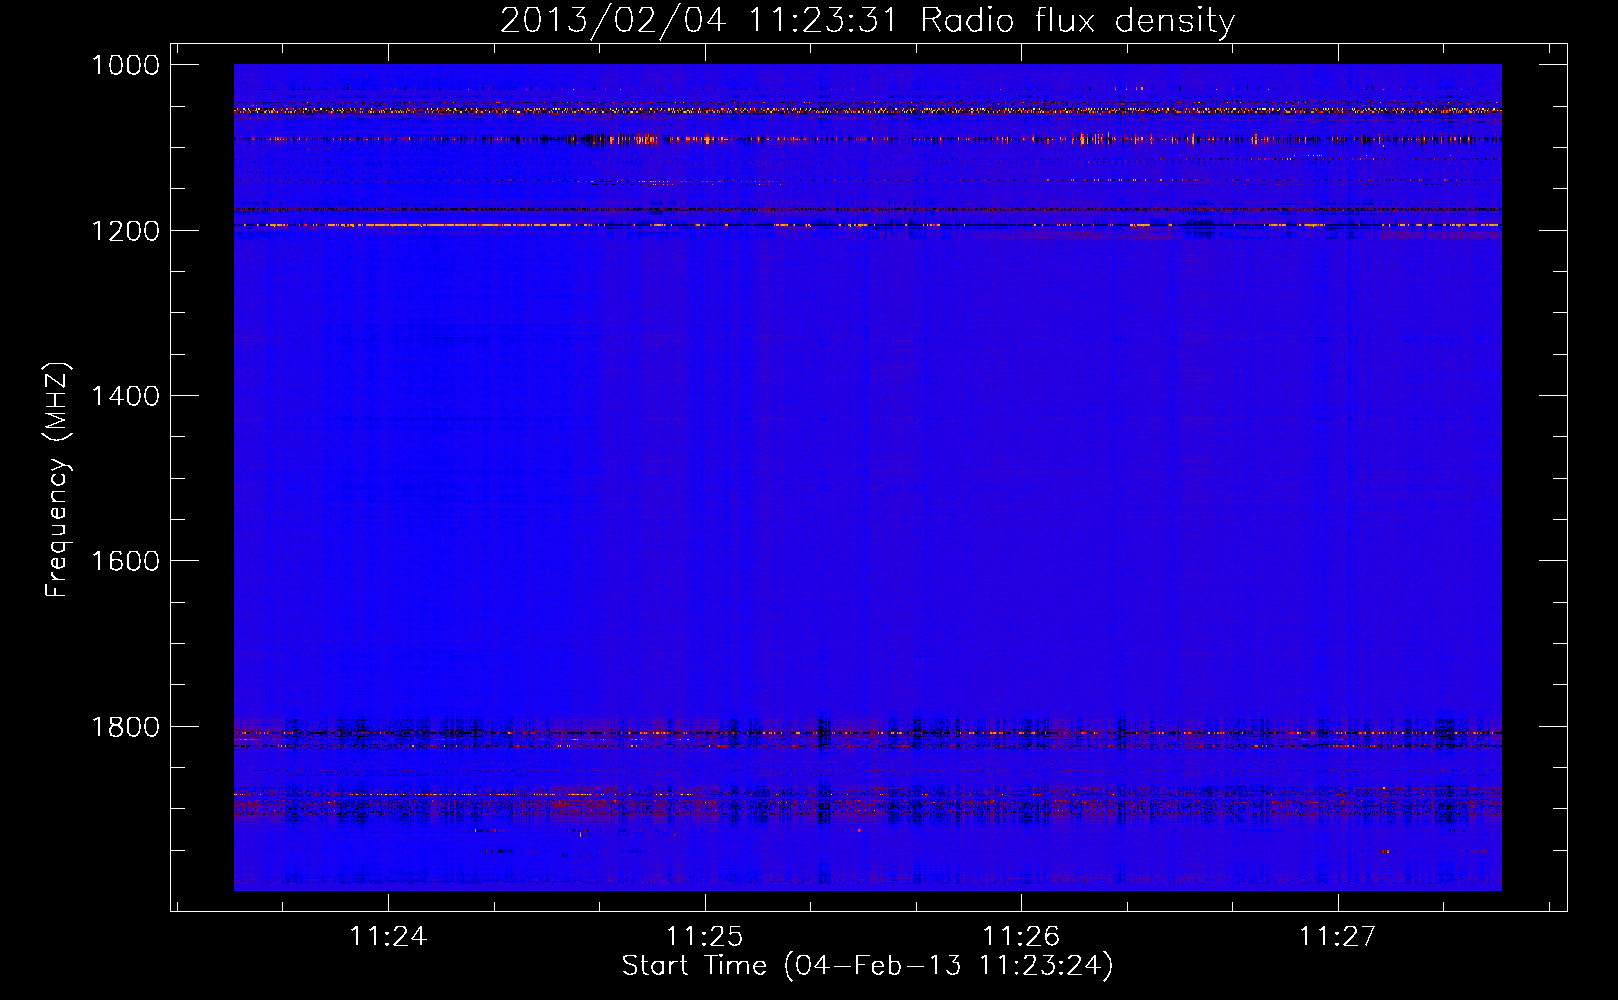Click the 11:25 time axis label
Image resolution: width=1618 pixels, height=1000 pixels.
pos(705,936)
